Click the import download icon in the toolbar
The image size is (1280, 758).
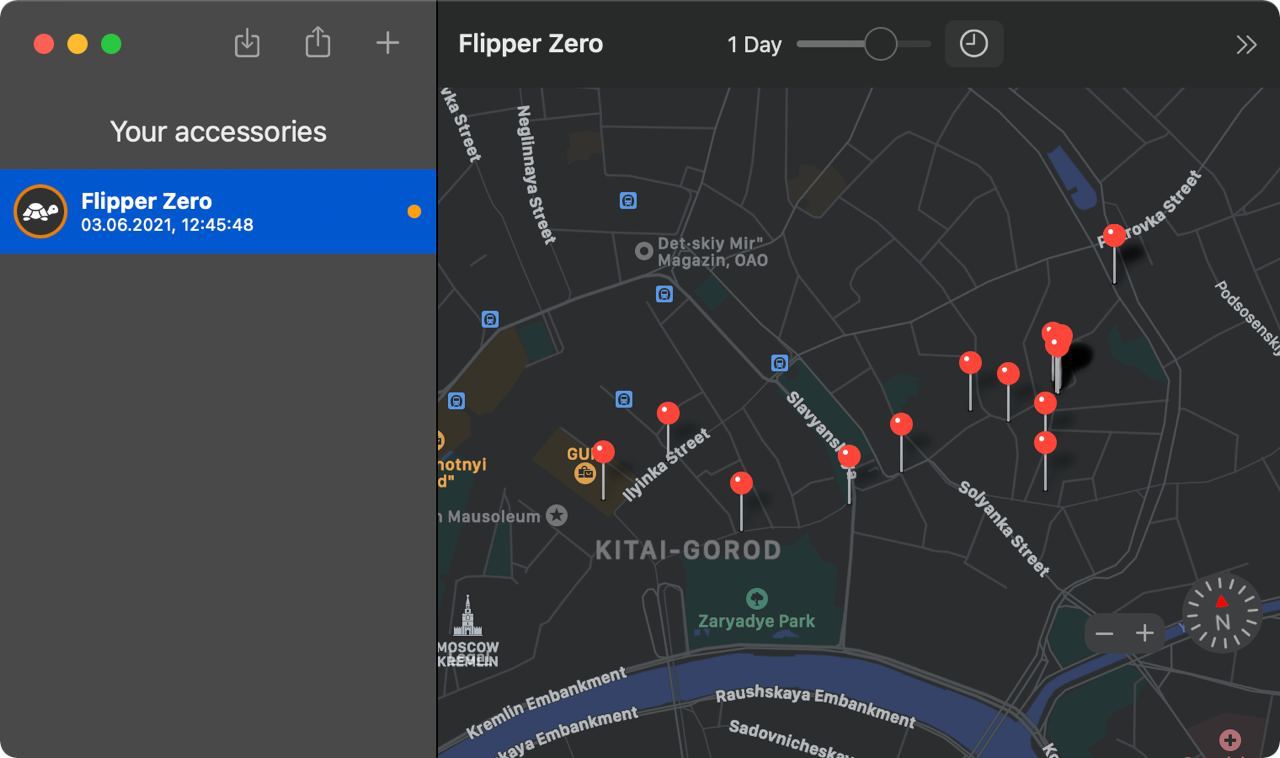pos(247,43)
